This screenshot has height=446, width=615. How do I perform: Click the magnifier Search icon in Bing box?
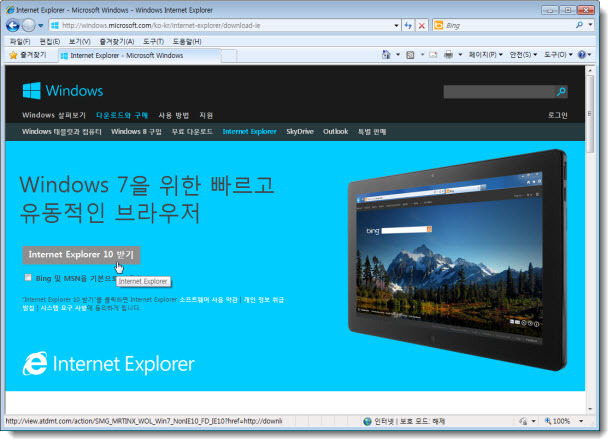(579, 25)
